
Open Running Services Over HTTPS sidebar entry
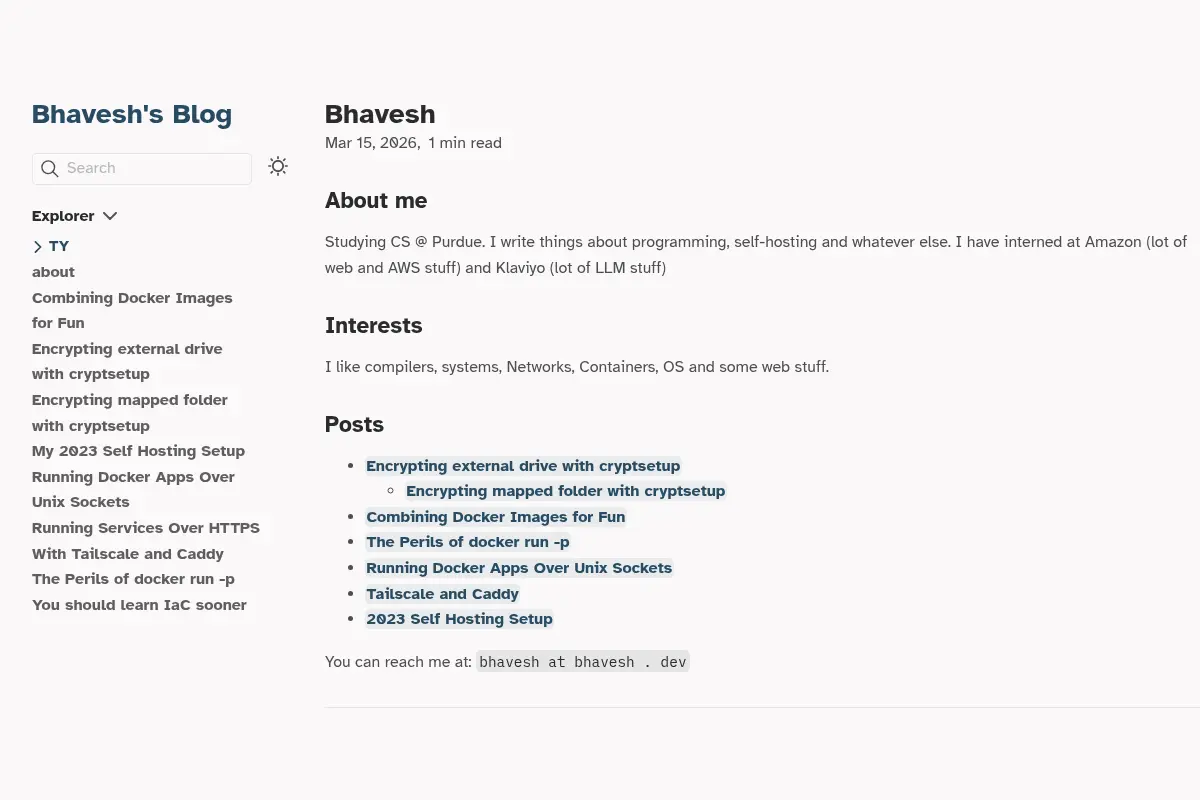pos(146,541)
